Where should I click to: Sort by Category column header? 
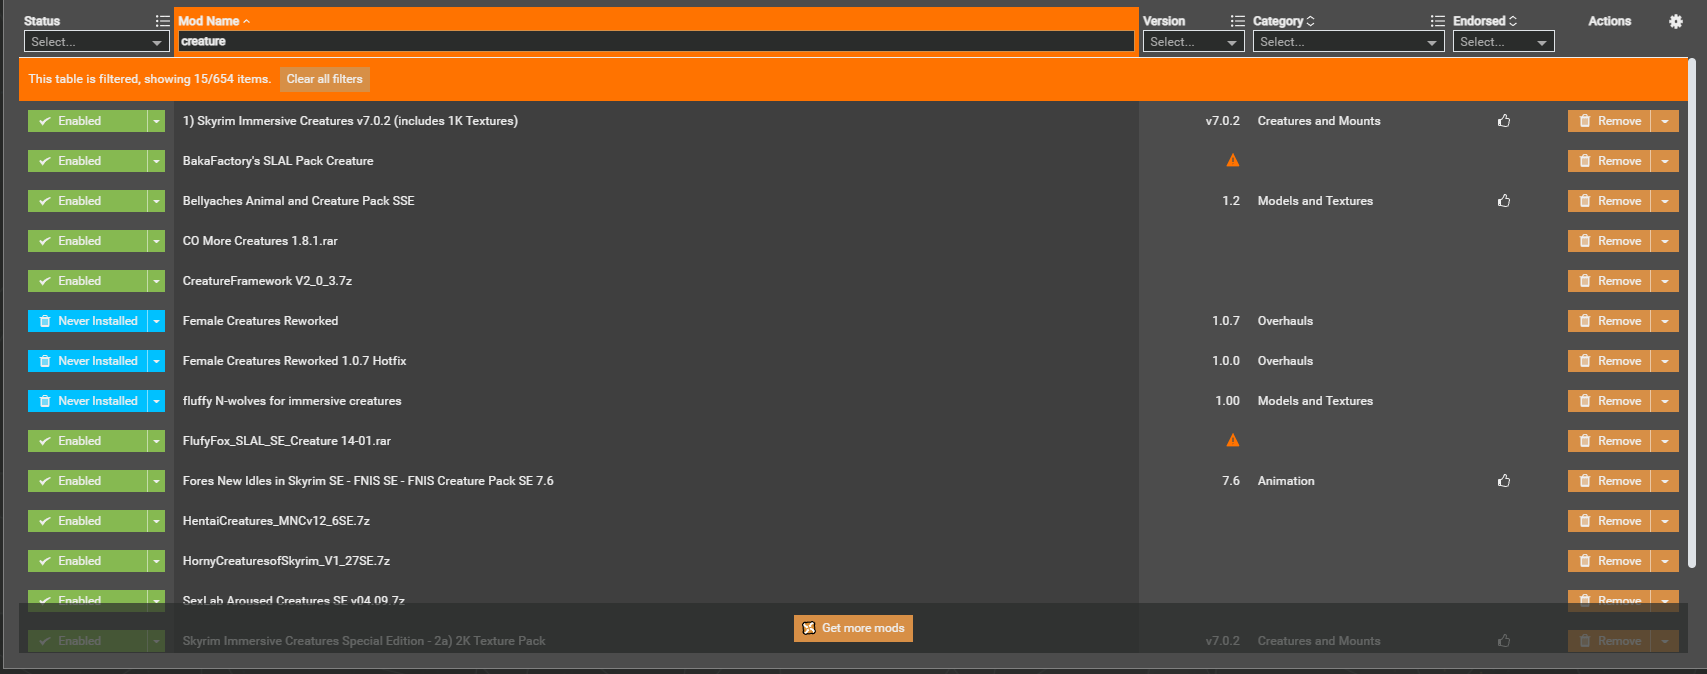[x=1284, y=21]
